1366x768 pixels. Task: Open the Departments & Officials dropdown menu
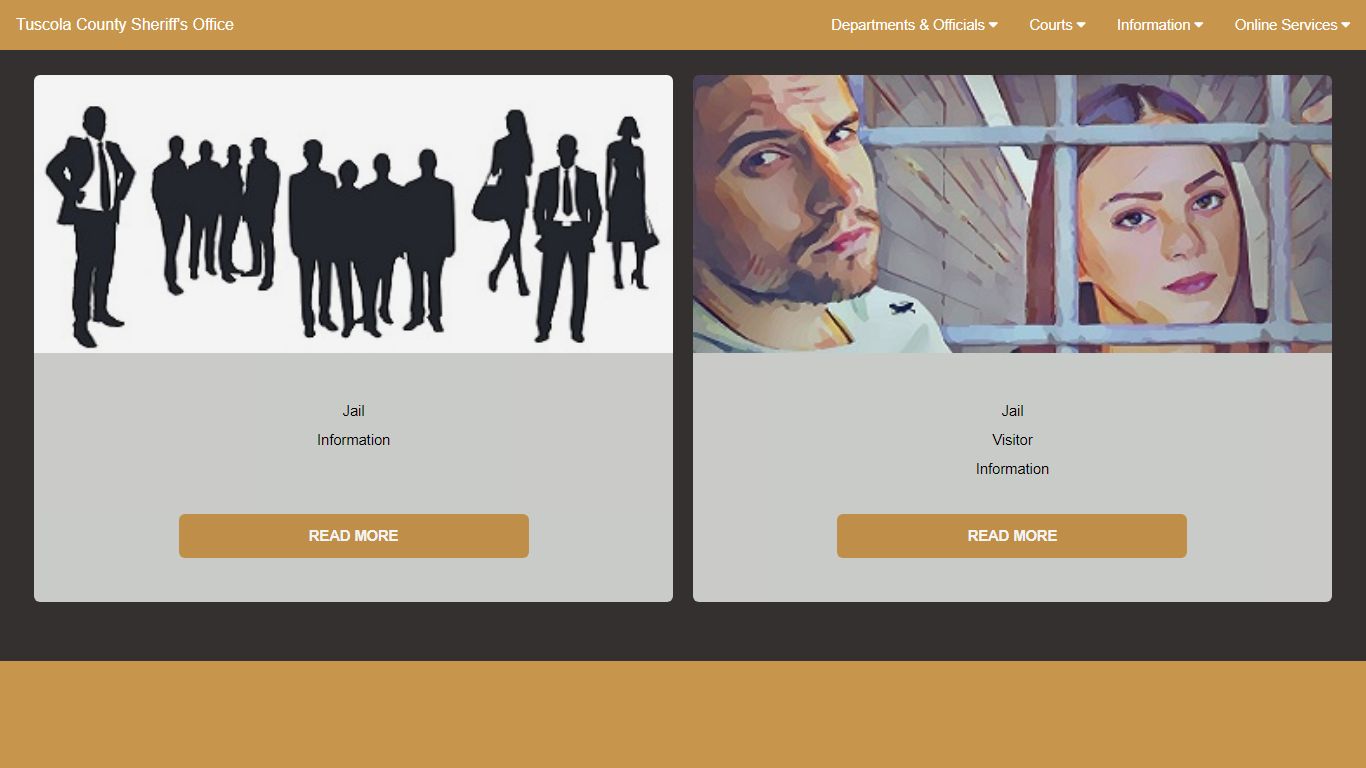[x=914, y=25]
